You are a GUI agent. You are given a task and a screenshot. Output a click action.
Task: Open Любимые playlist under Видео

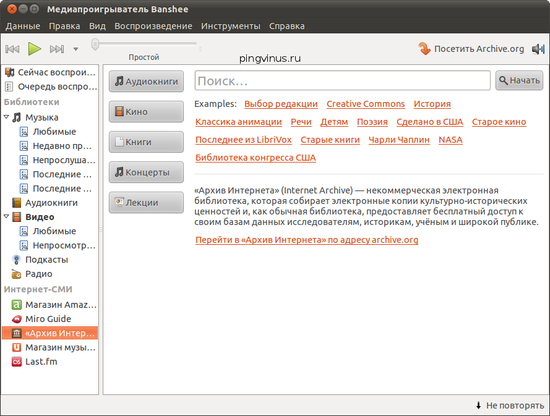pyautogui.click(x=54, y=231)
